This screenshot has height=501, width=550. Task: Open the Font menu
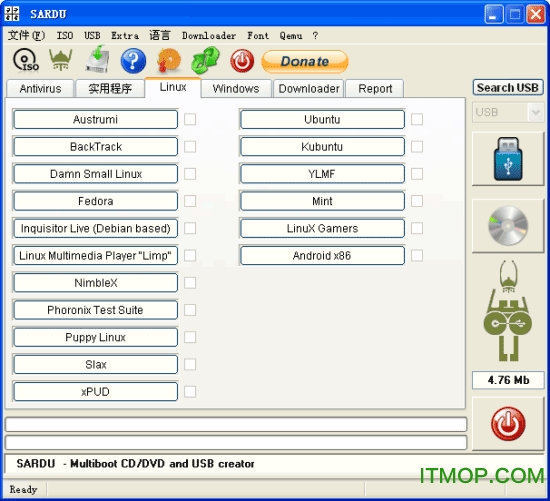tap(258, 35)
